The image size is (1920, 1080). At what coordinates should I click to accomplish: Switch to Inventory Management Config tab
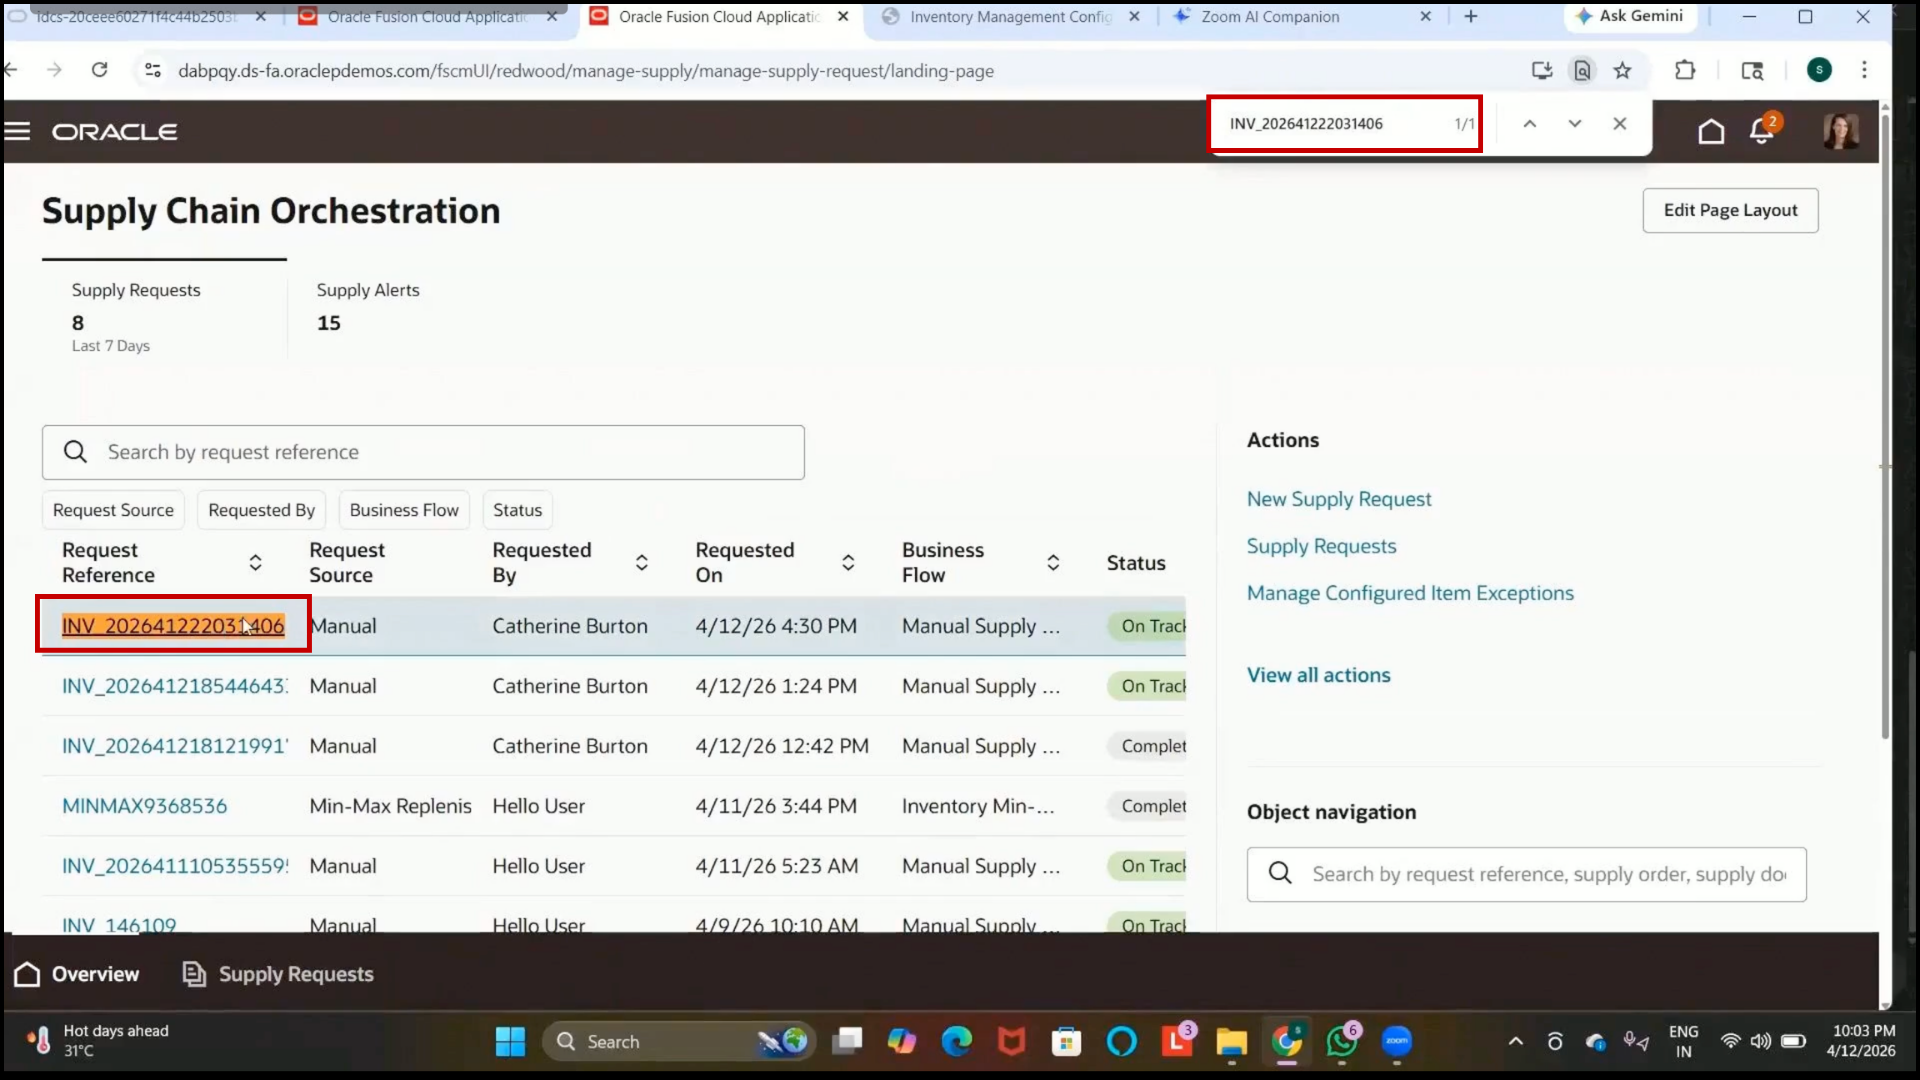(1010, 16)
